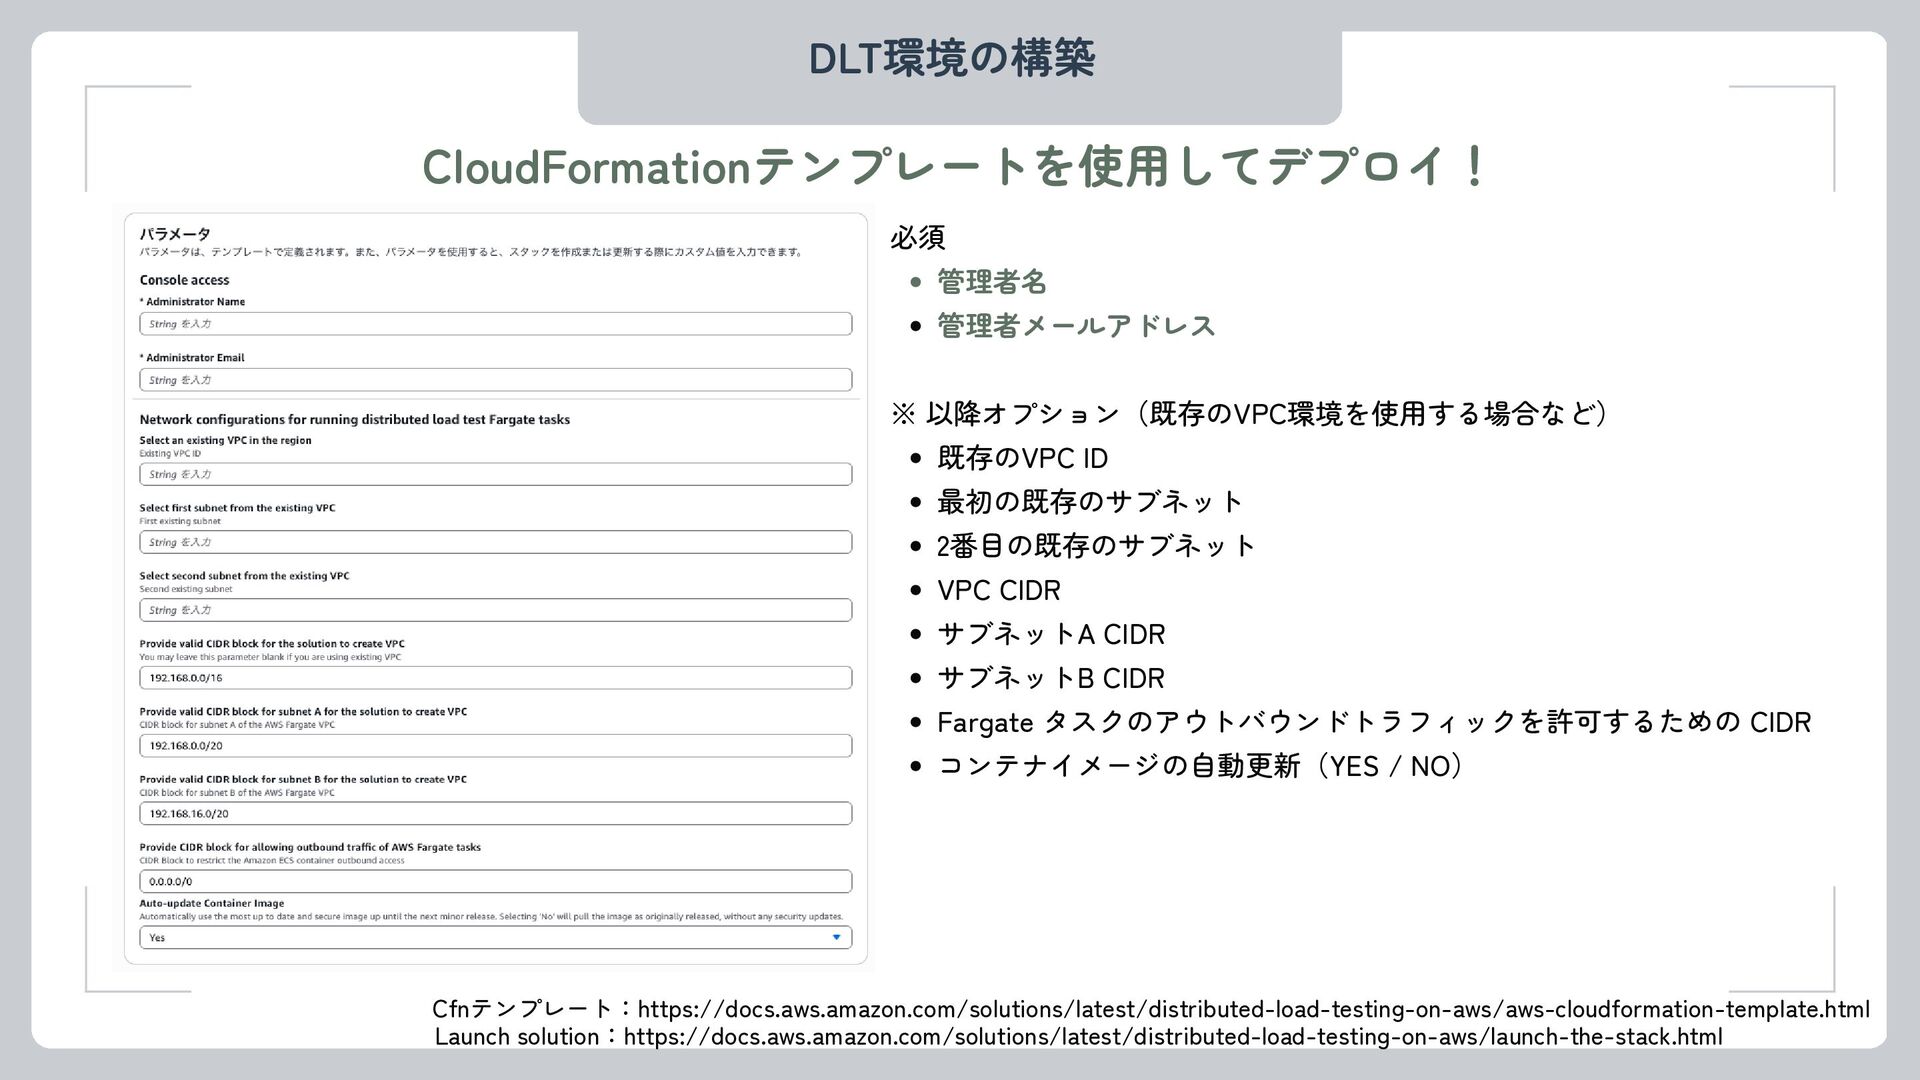Click the Administrator Email input field
The width and height of the screenshot is (1920, 1080).
pos(495,380)
